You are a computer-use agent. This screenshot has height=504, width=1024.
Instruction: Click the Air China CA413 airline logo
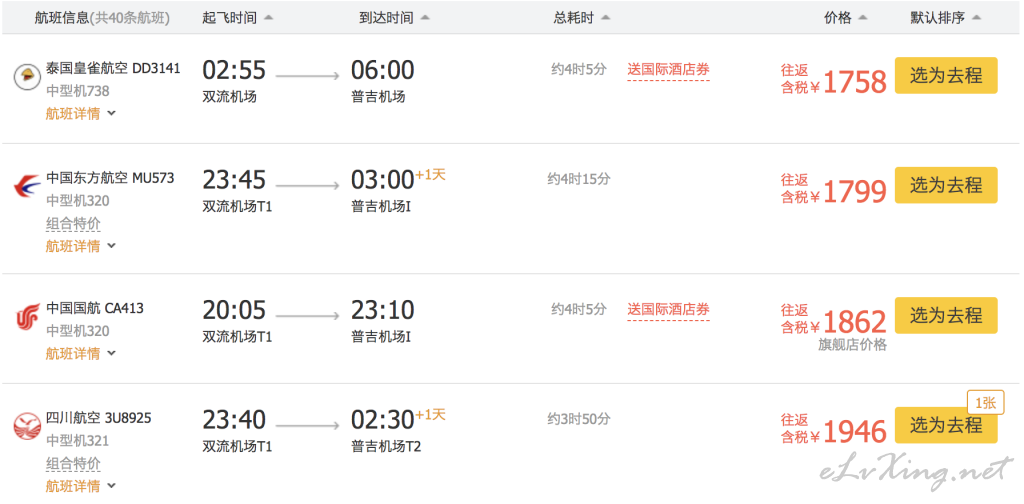click(x=27, y=318)
